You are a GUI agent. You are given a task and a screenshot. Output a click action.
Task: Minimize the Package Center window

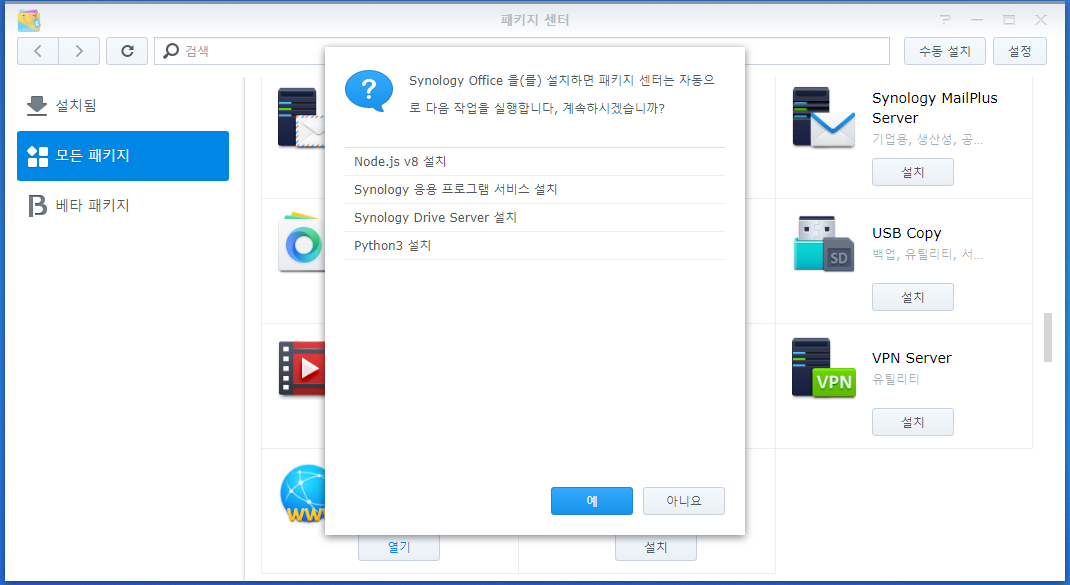click(977, 20)
